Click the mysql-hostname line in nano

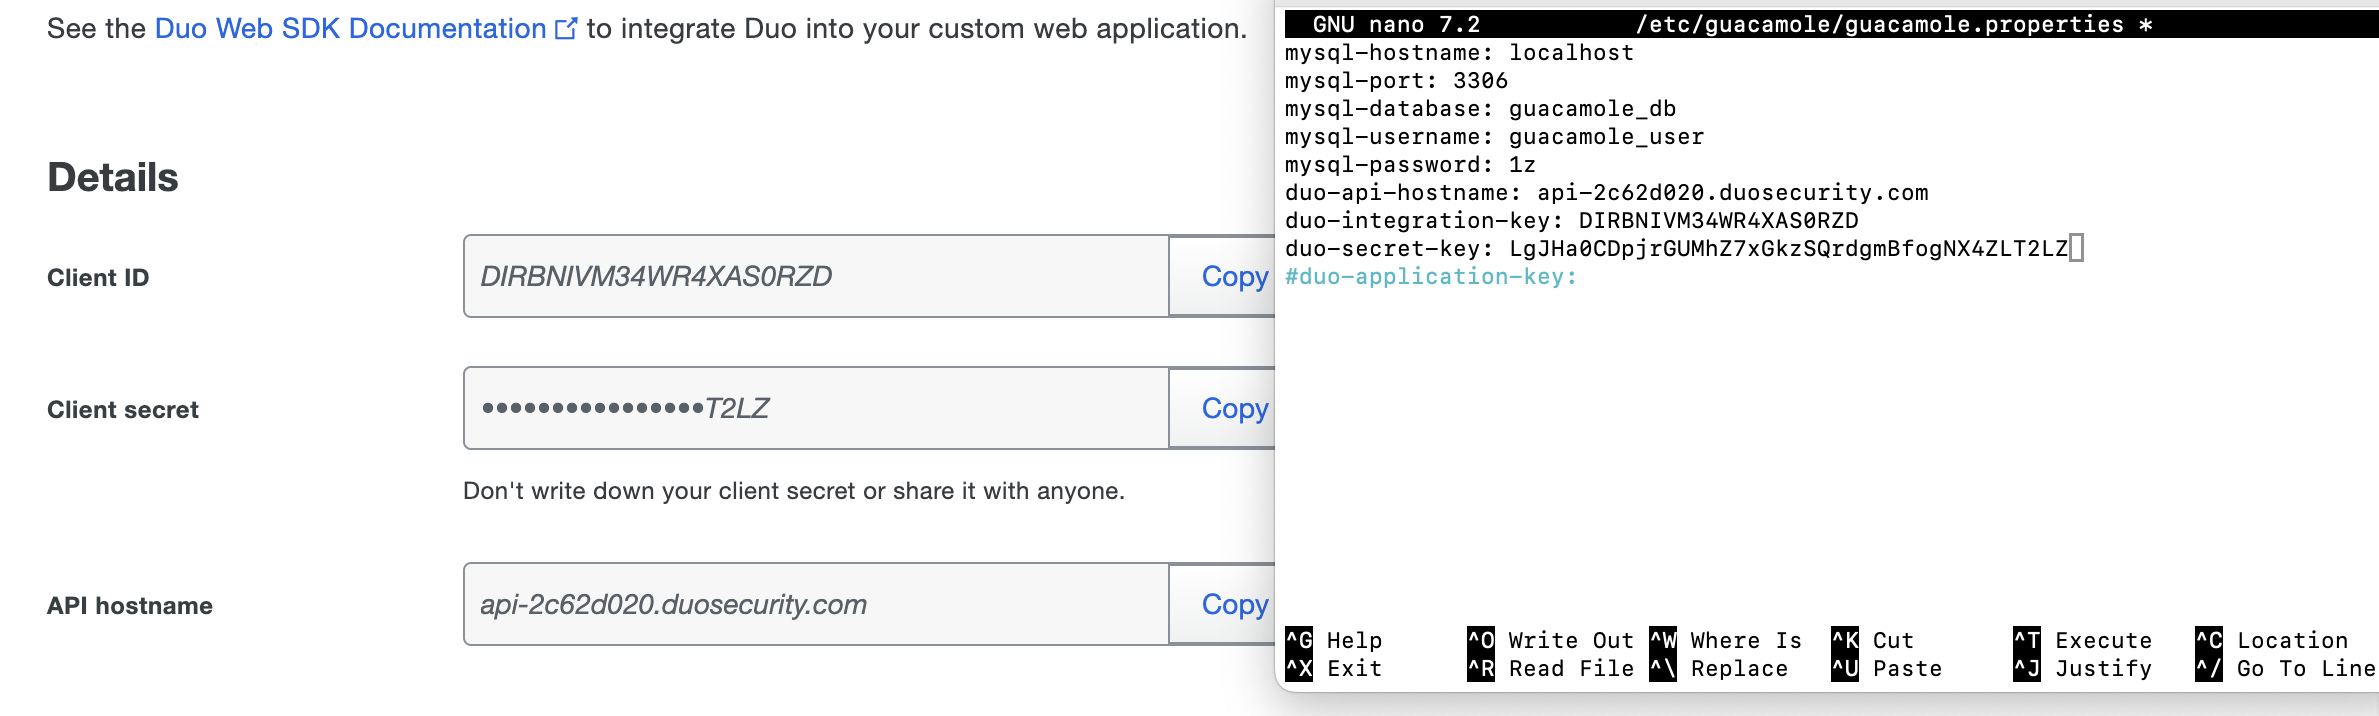coord(1459,52)
